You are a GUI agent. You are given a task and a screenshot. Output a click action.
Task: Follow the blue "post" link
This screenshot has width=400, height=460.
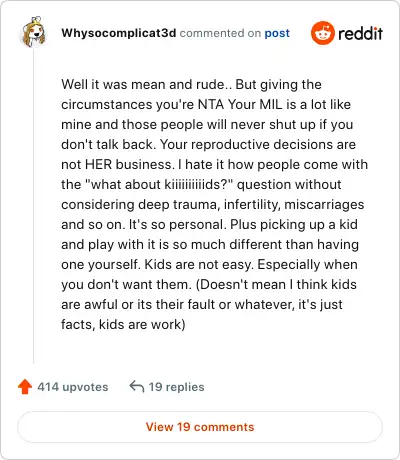point(277,33)
